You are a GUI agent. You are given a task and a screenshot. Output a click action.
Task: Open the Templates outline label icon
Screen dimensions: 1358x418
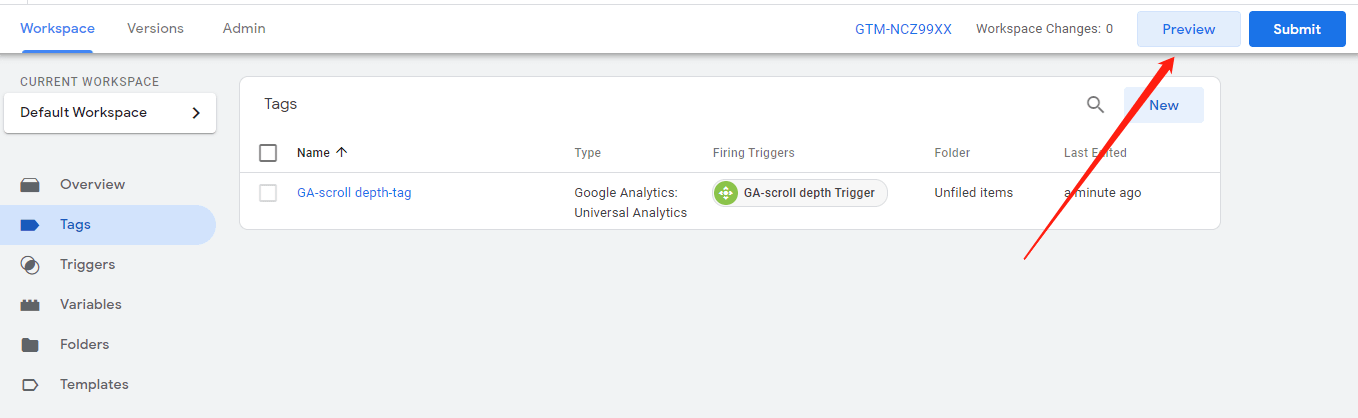click(x=30, y=385)
